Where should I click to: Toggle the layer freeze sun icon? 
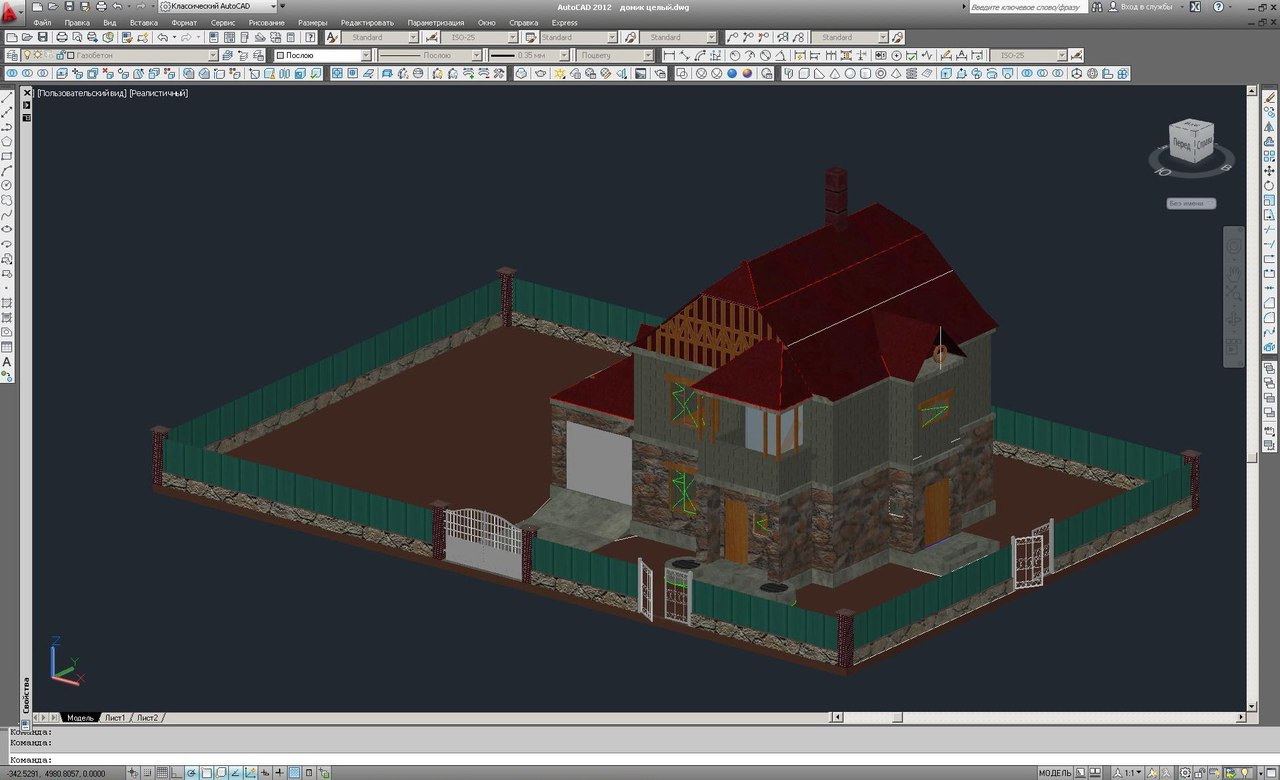pyautogui.click(x=36, y=56)
